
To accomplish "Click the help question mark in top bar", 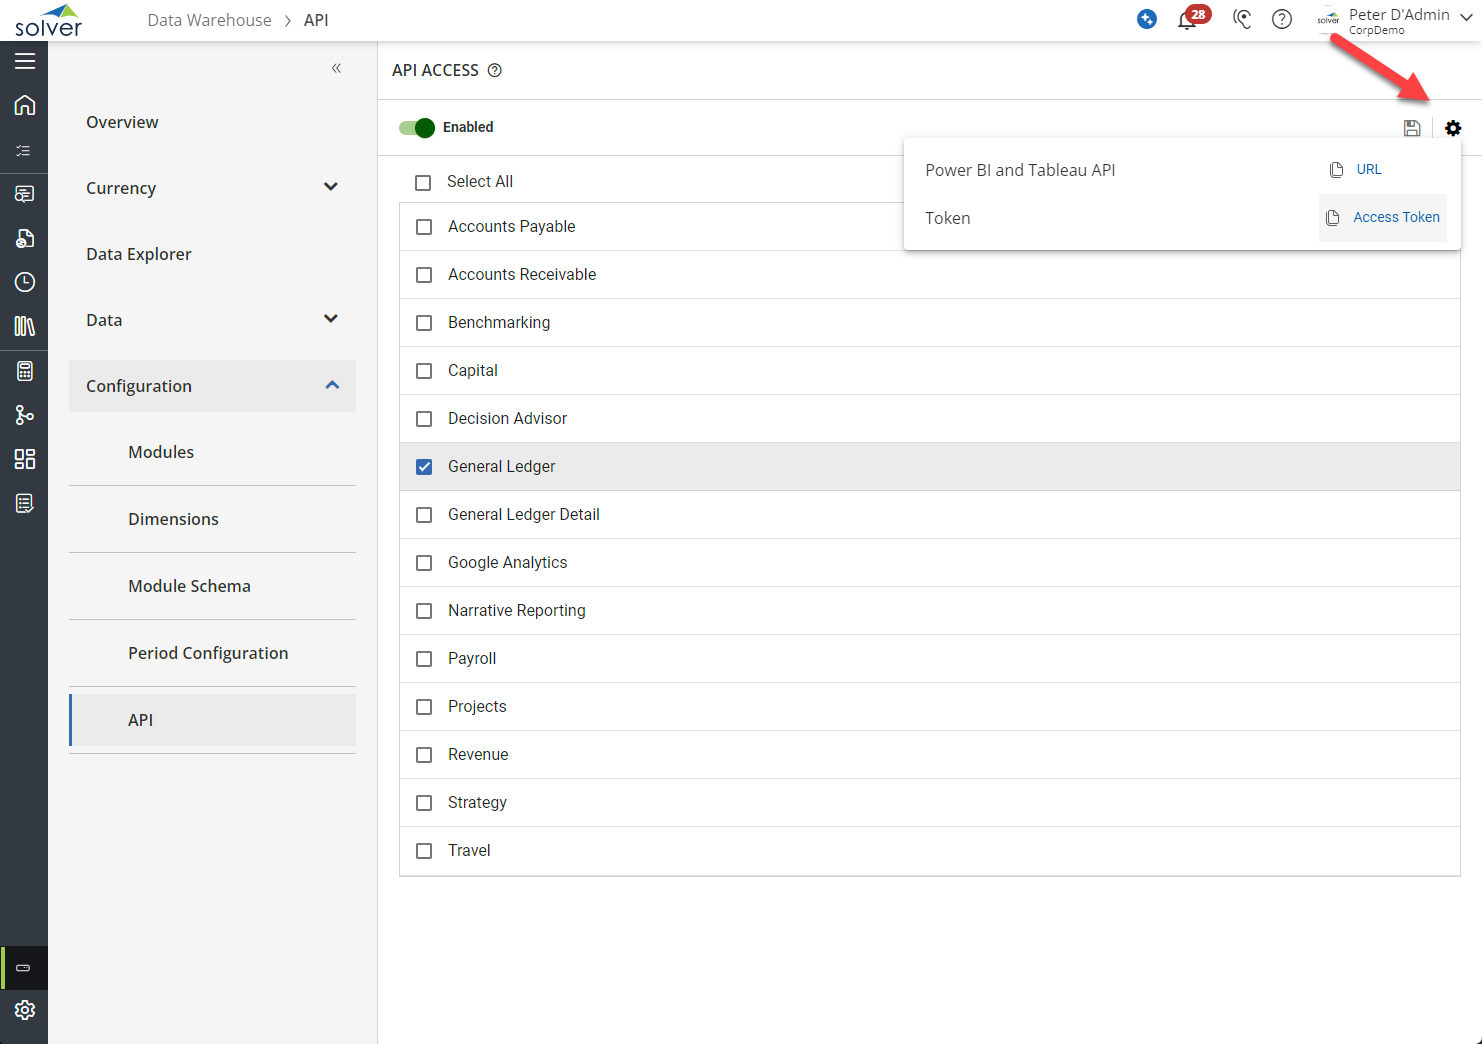I will pos(1282,20).
